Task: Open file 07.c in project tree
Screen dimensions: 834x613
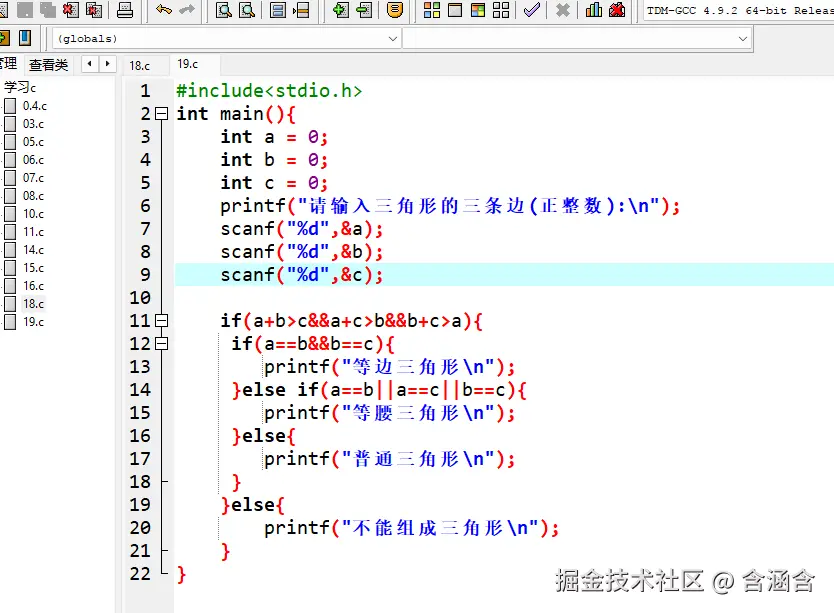Action: (33, 178)
